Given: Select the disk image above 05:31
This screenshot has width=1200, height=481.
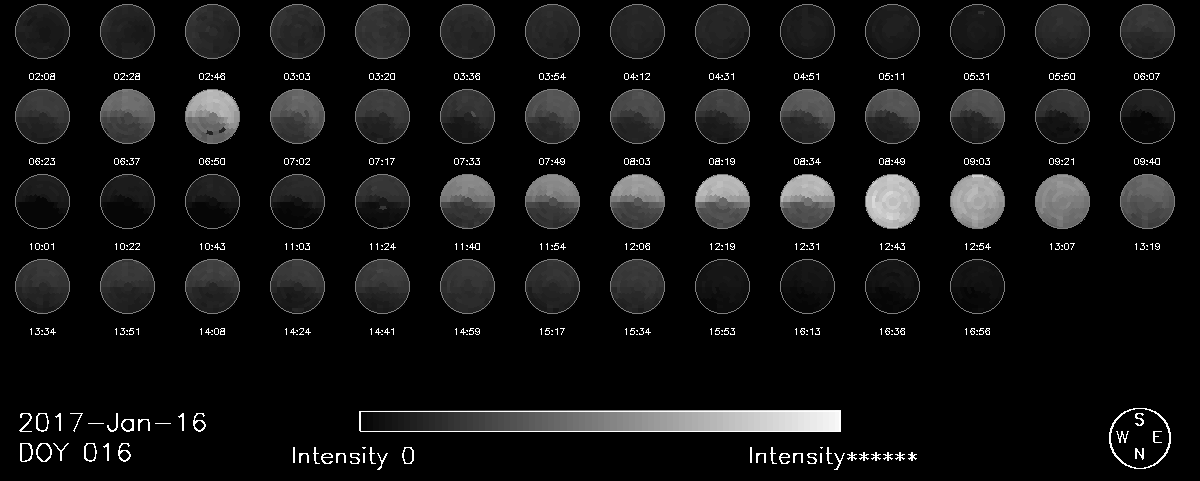Looking at the screenshot, I should tap(977, 30).
